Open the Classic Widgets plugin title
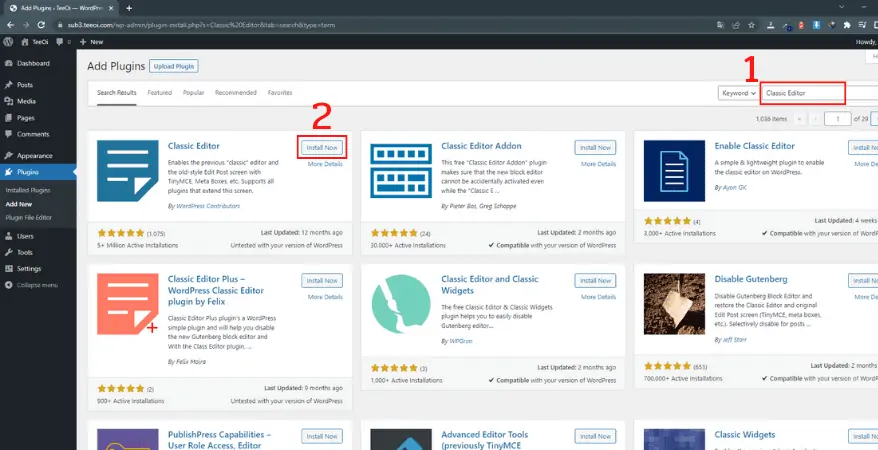 coord(745,434)
